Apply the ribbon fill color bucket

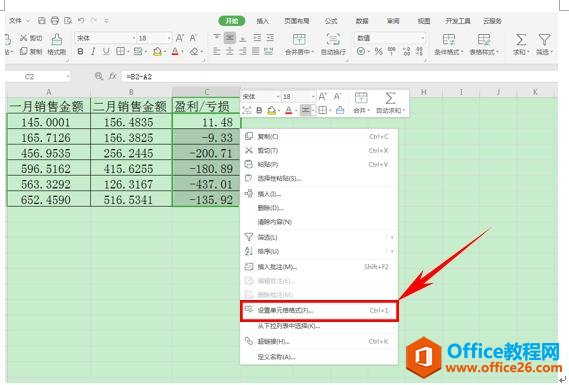tap(157, 52)
